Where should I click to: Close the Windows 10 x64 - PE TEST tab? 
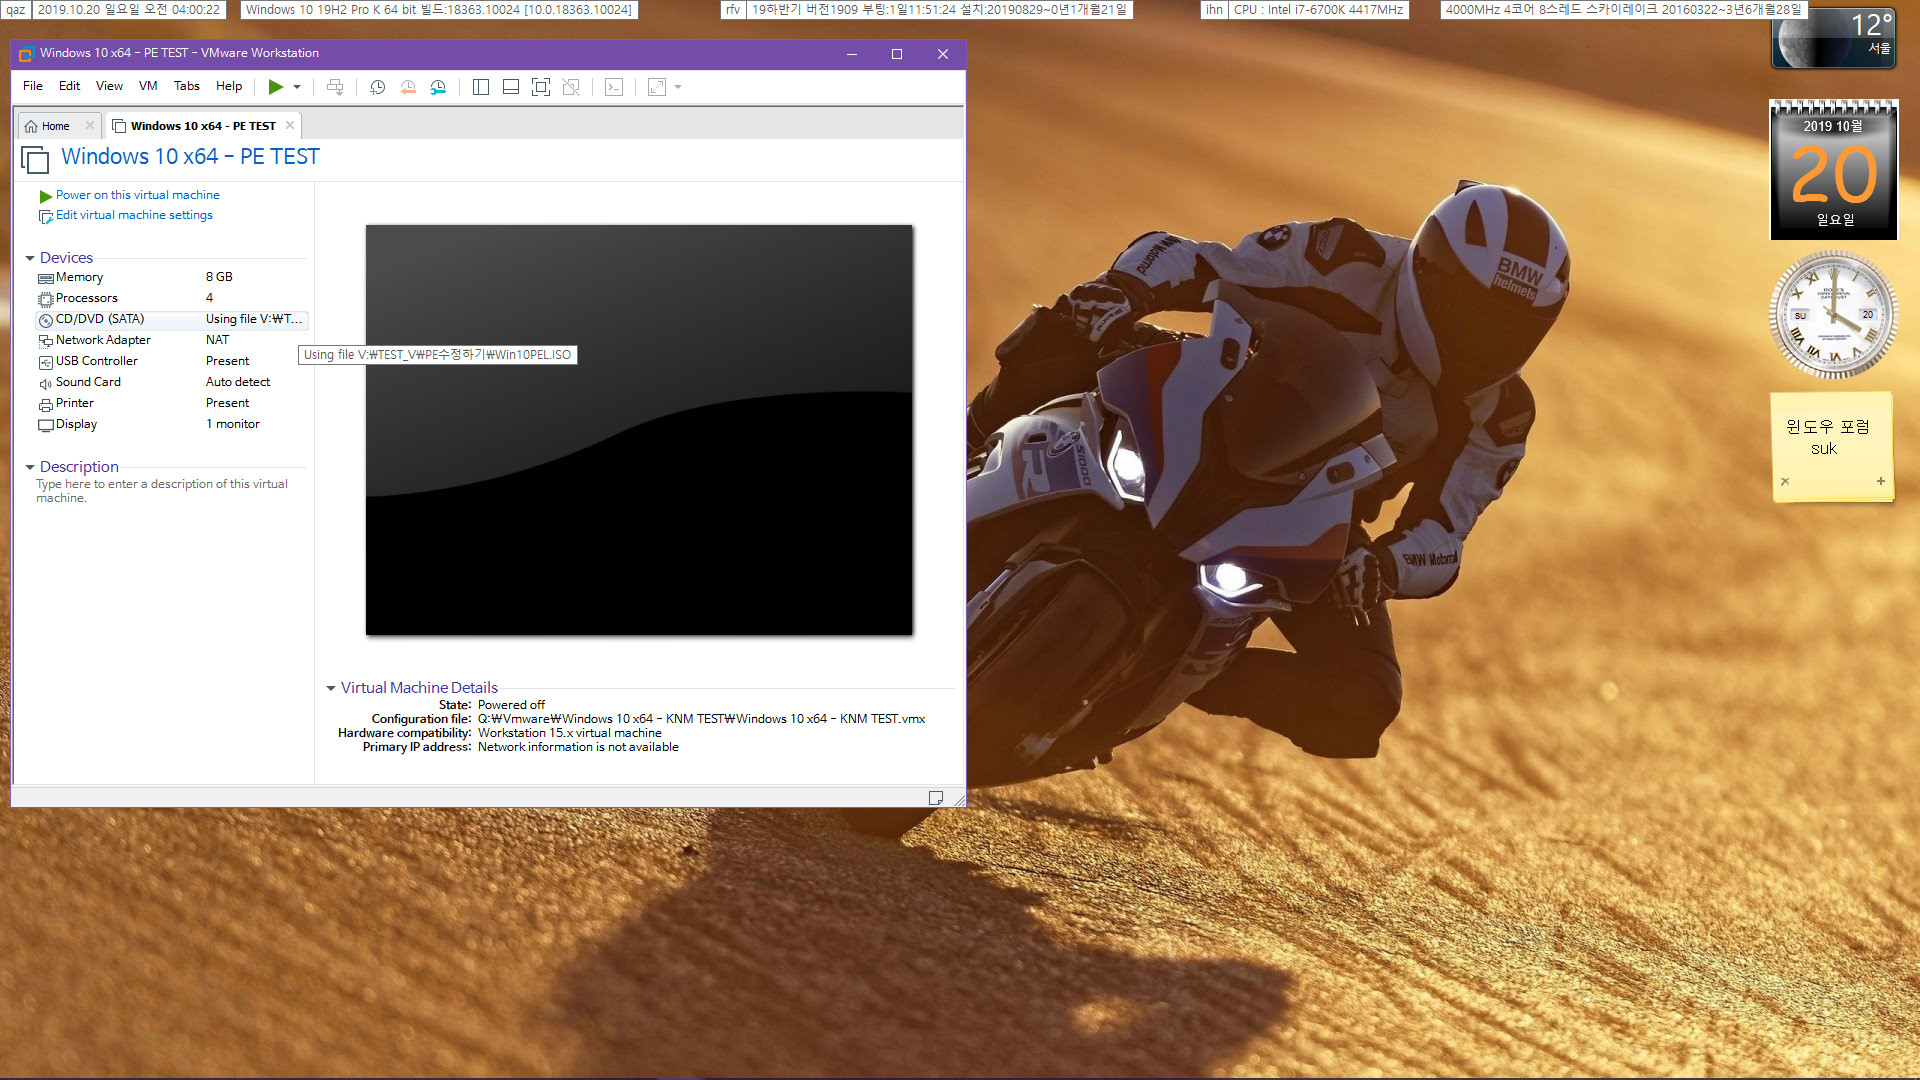pyautogui.click(x=290, y=125)
